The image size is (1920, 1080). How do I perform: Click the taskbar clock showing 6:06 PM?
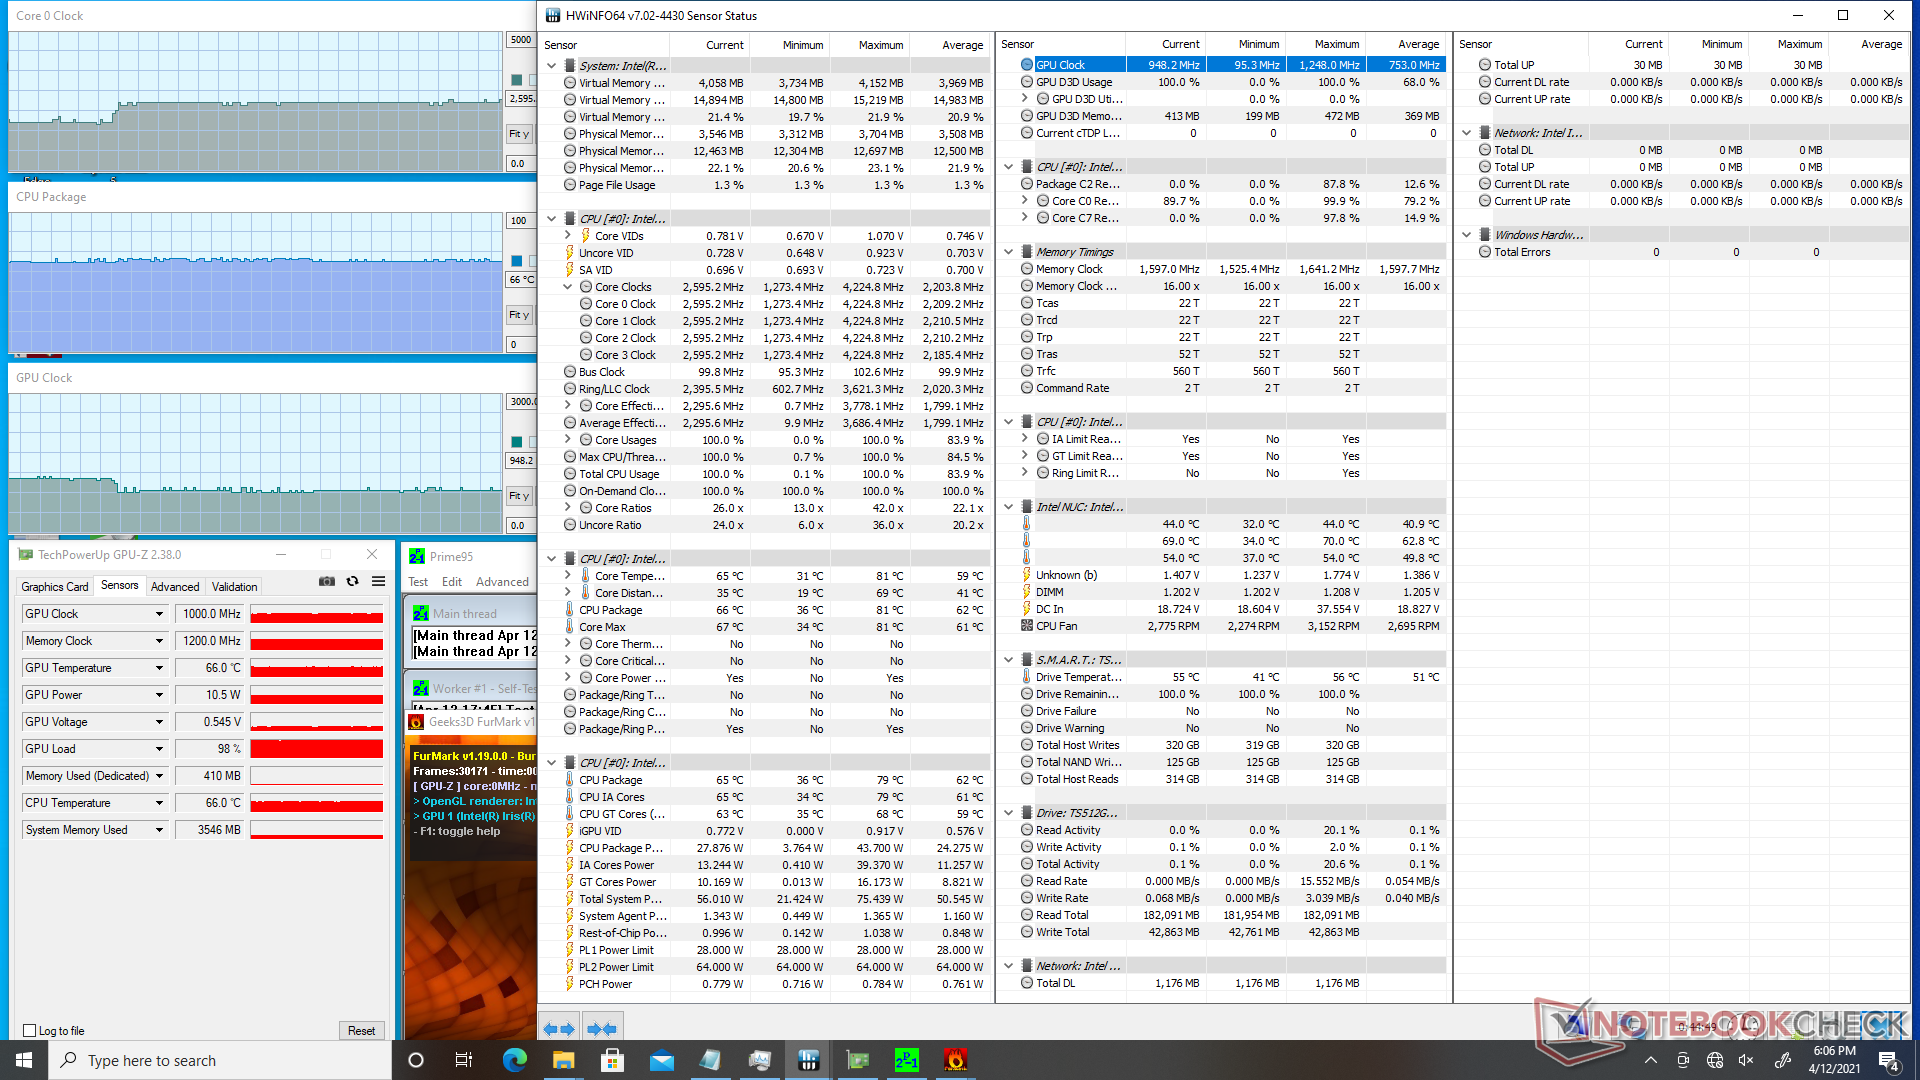[1834, 1060]
